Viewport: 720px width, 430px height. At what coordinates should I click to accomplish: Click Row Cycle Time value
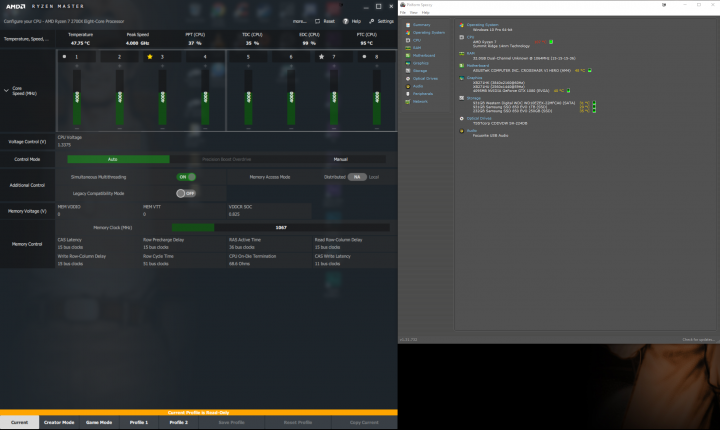click(156, 264)
